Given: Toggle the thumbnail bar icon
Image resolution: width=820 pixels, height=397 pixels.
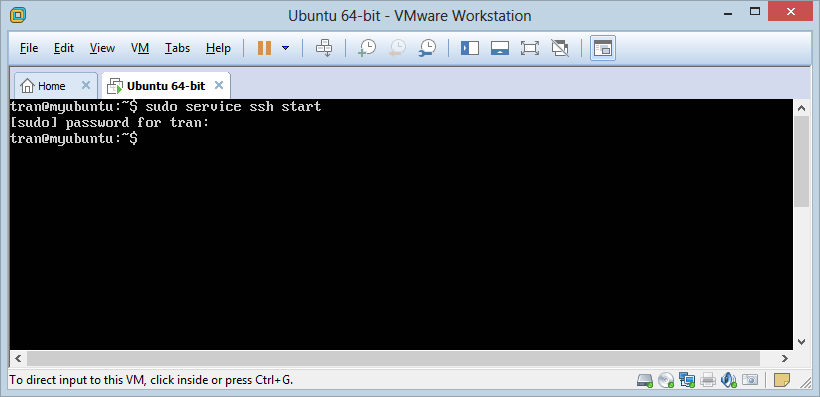Looking at the screenshot, I should pos(500,48).
